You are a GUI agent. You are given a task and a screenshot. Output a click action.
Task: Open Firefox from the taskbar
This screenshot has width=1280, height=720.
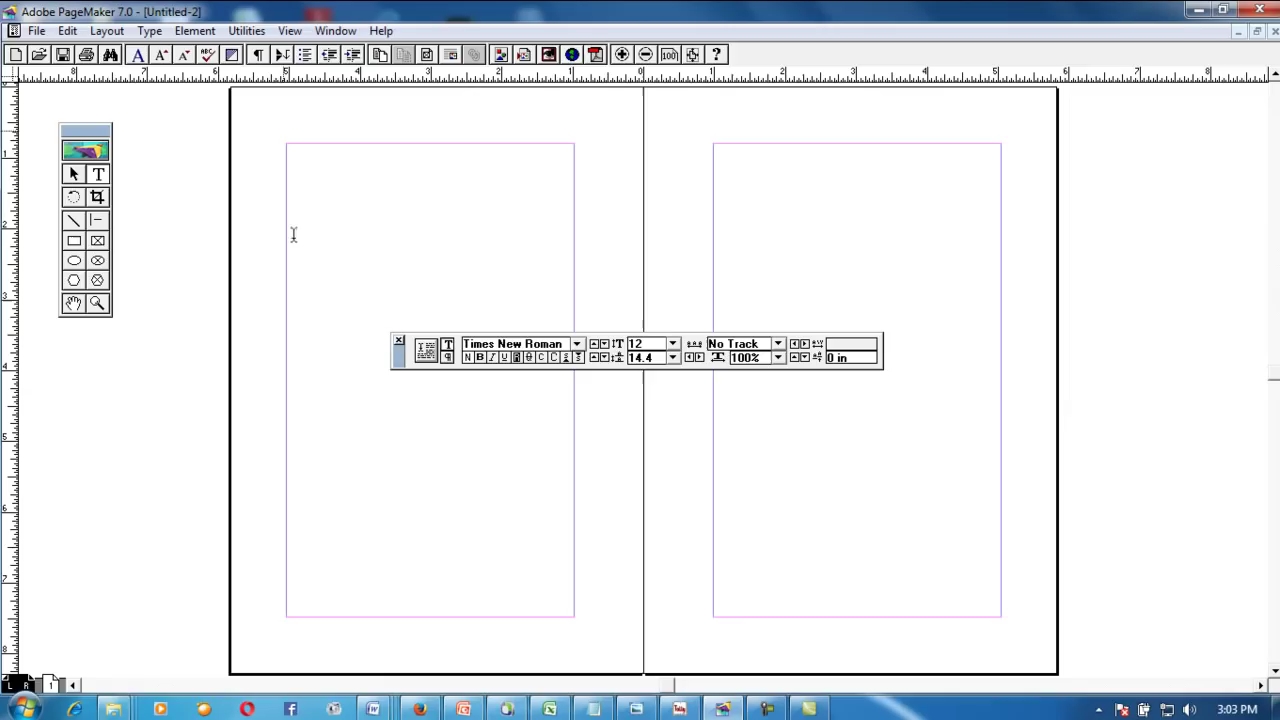tap(419, 709)
